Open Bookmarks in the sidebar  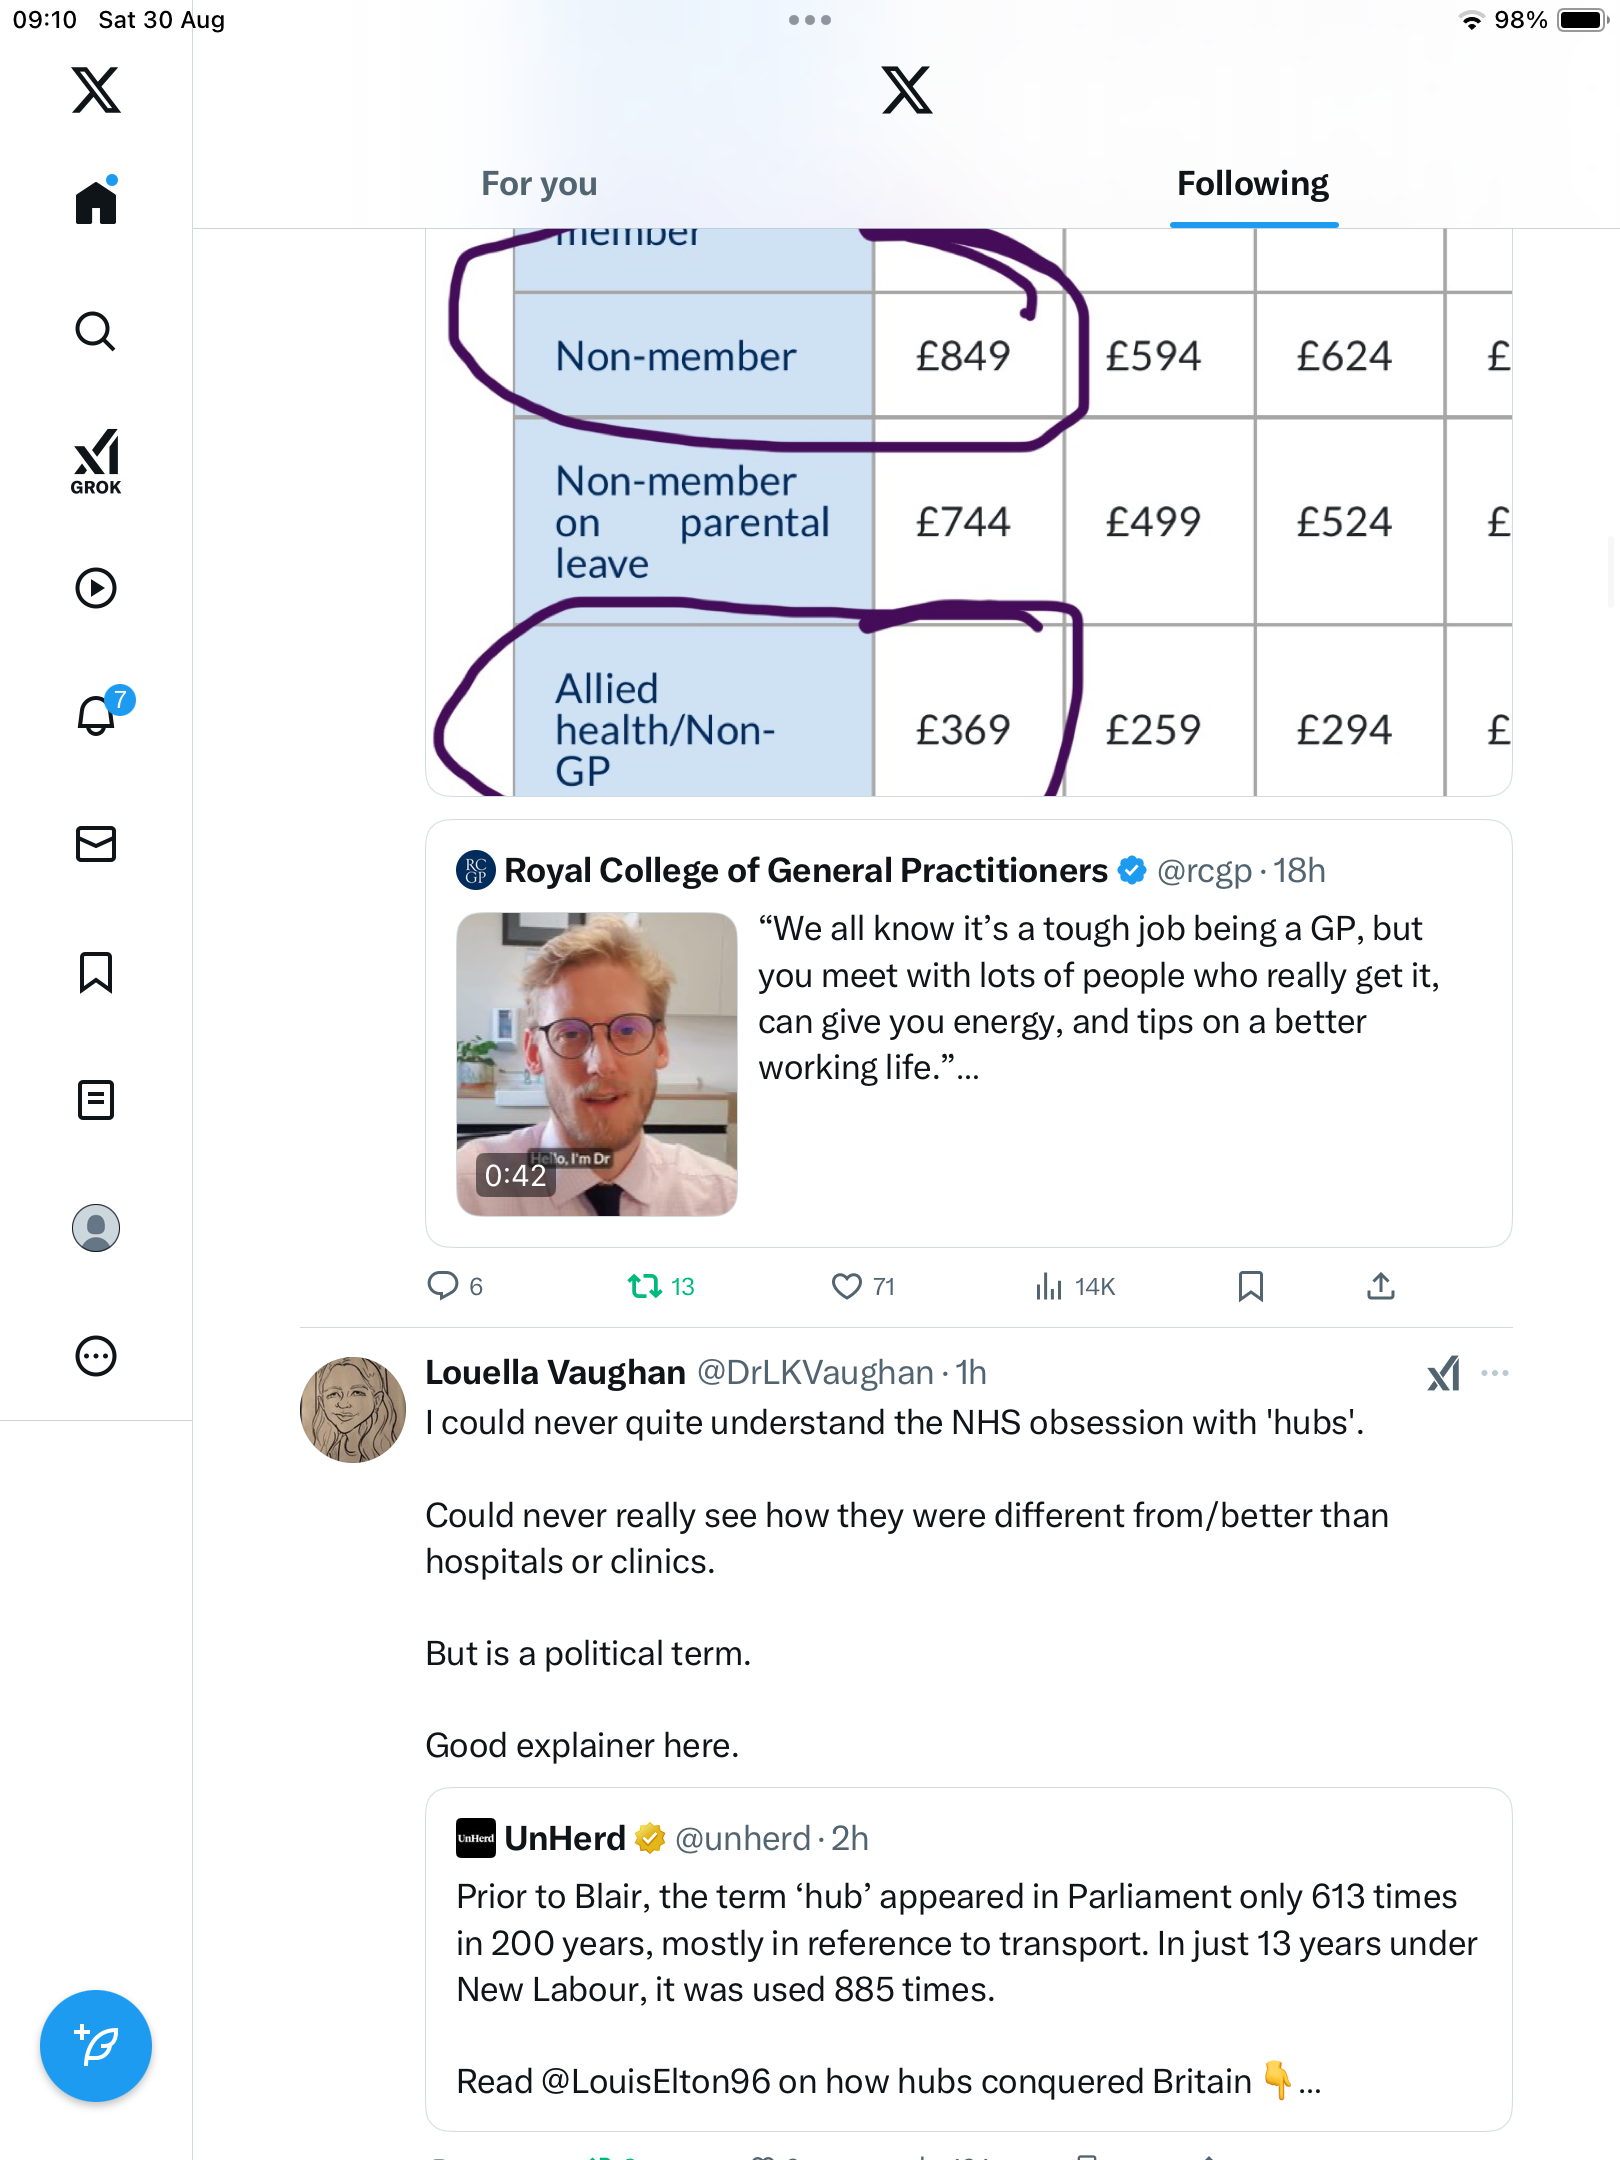coord(96,972)
